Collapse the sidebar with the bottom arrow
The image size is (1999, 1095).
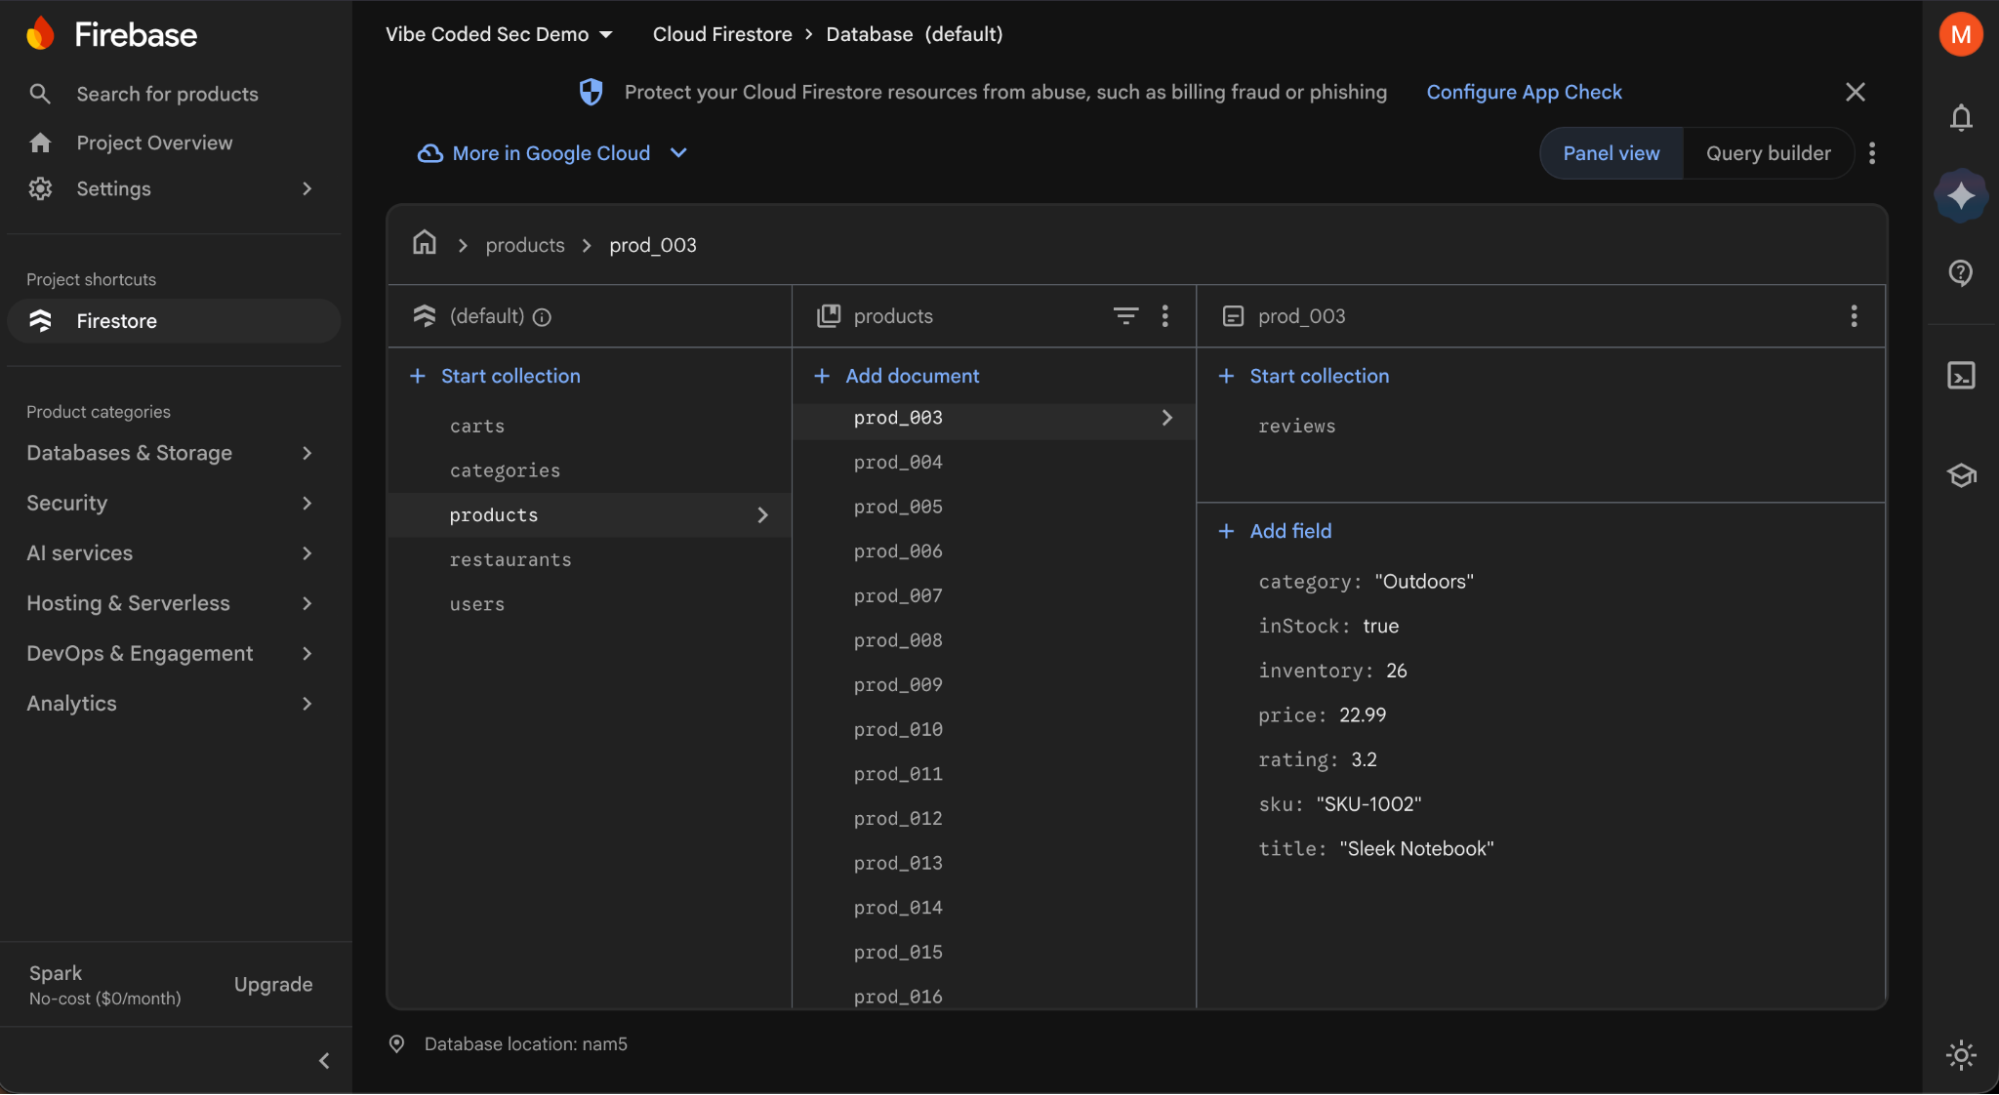[324, 1061]
